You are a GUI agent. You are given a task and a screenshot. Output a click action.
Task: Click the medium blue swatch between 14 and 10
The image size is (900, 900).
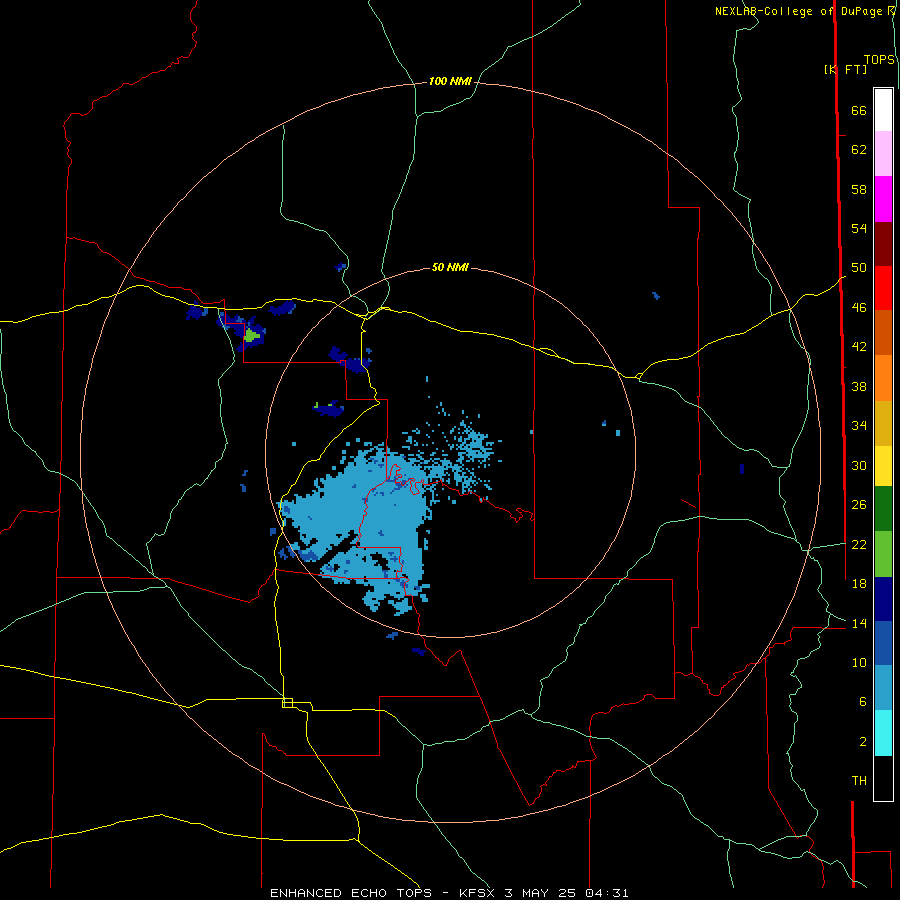tap(883, 643)
